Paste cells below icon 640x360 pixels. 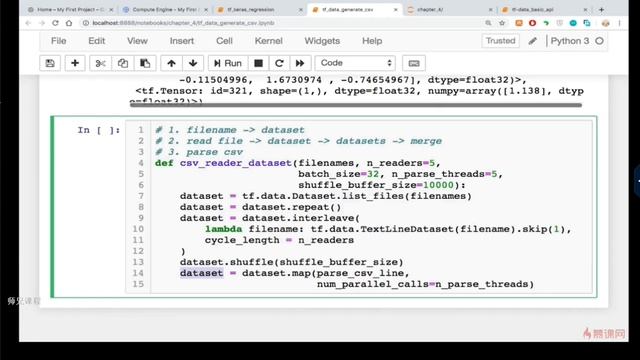click(145, 63)
